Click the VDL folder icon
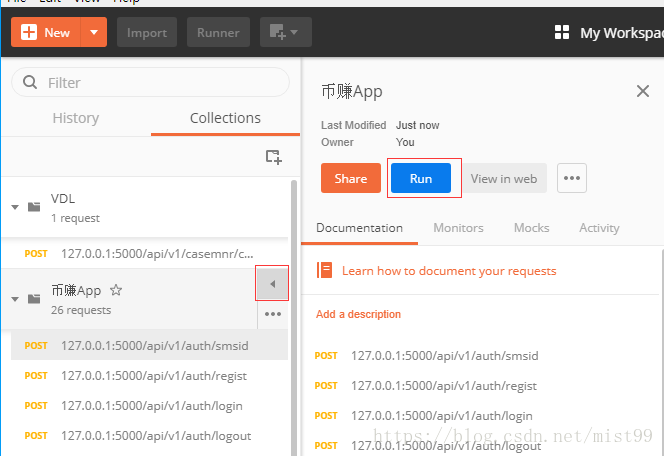 [x=34, y=207]
